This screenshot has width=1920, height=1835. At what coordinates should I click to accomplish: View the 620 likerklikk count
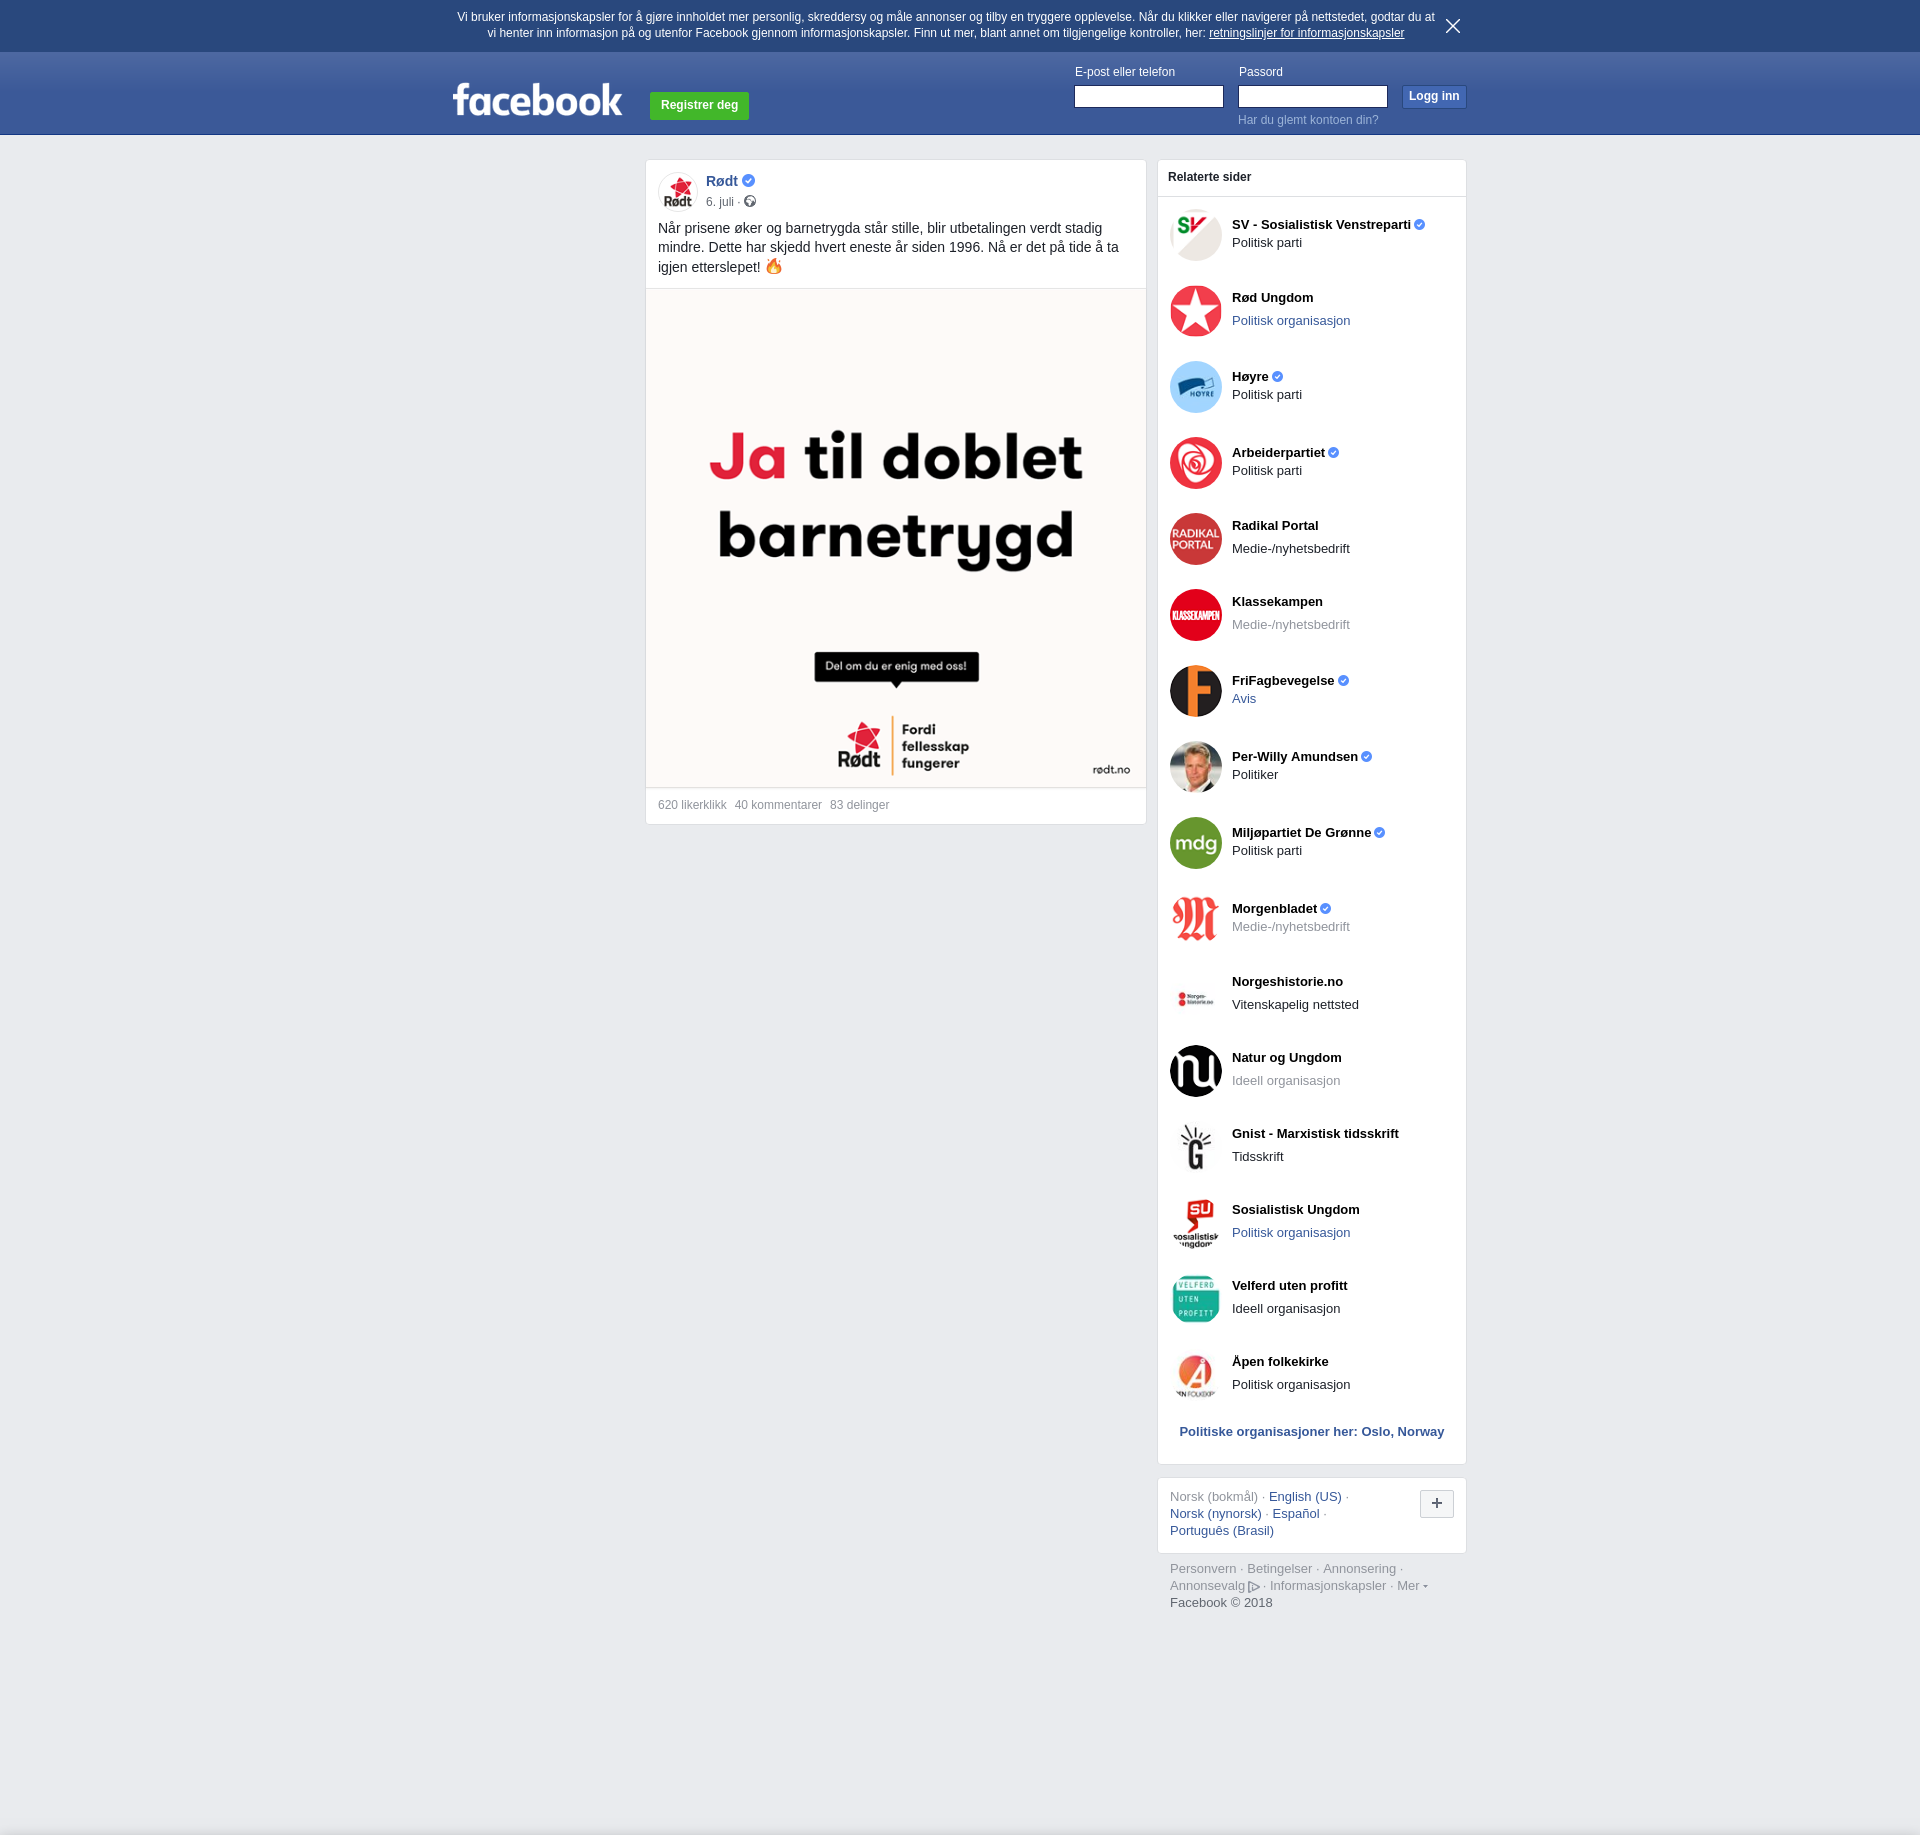(692, 805)
